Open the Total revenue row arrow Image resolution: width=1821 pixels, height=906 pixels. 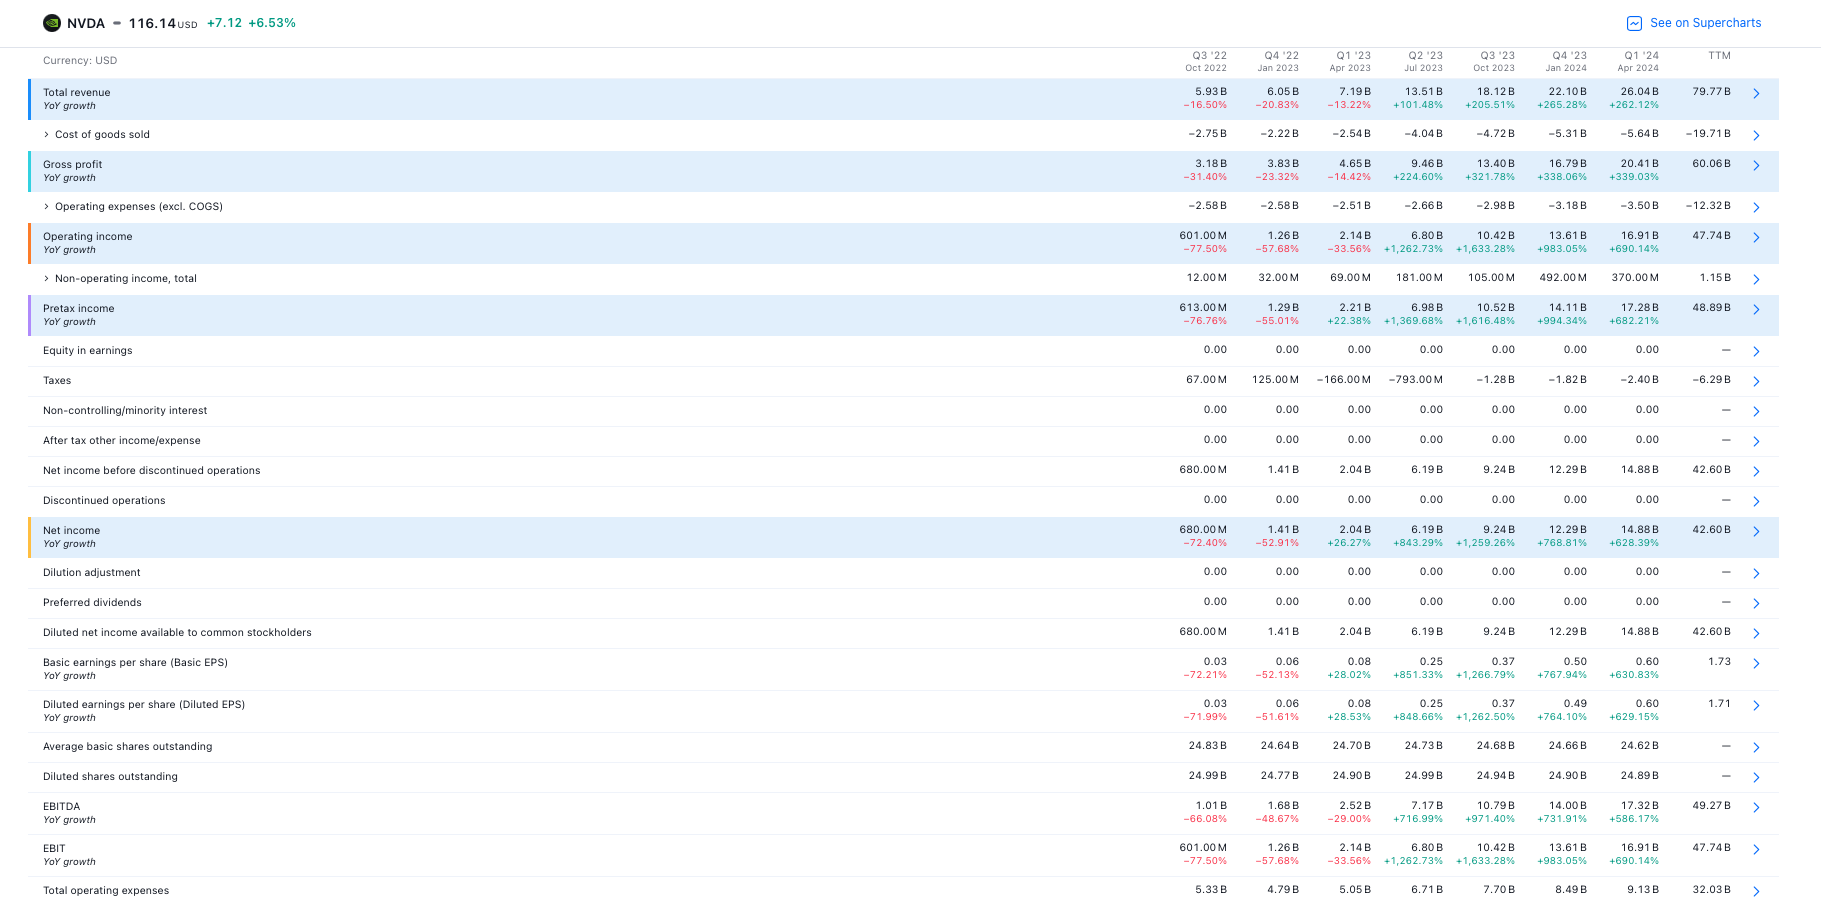[x=1756, y=93]
